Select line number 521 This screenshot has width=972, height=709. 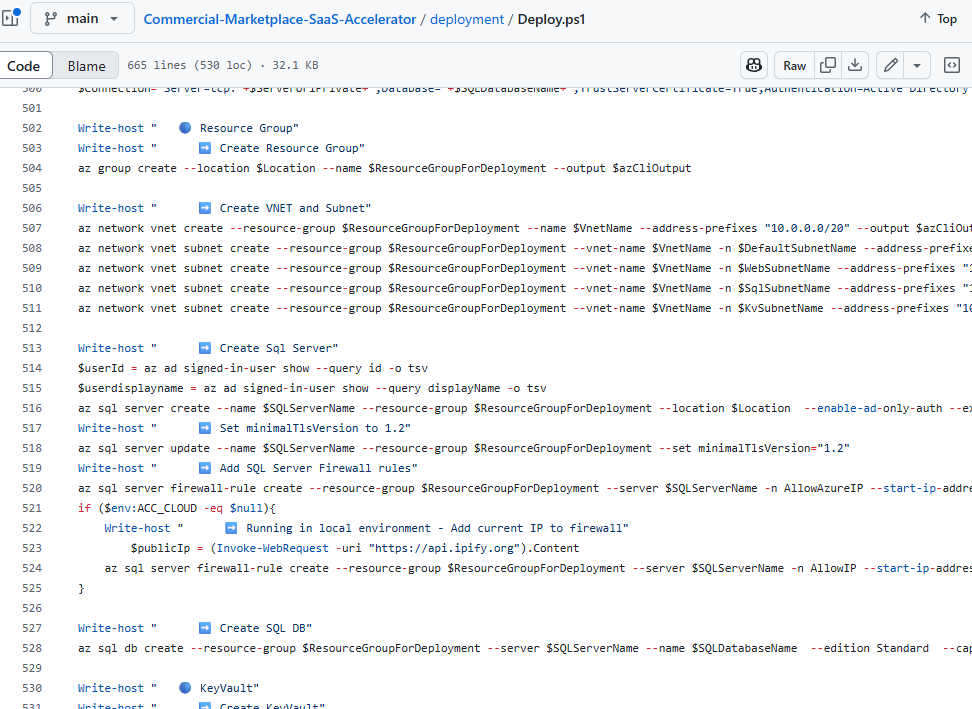click(32, 508)
